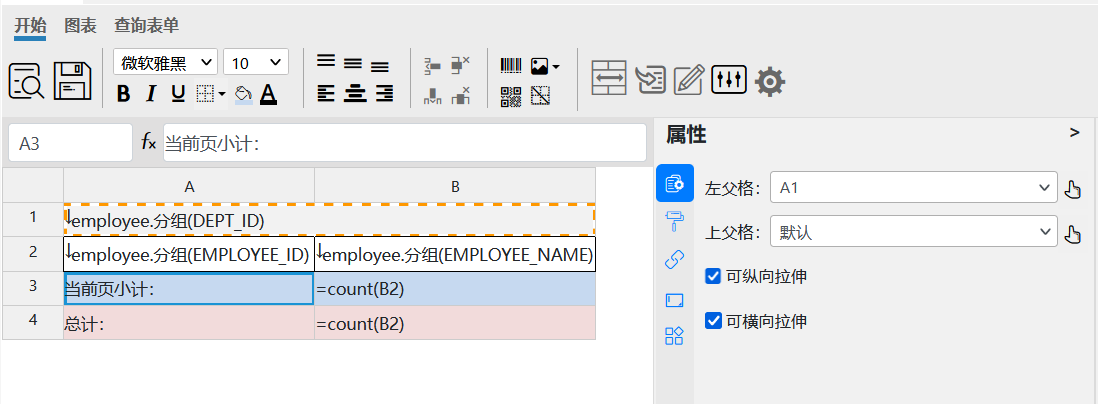Open the 上父格 dropdown showing 默认
Viewport: 1098px width, 404px height.
[914, 231]
